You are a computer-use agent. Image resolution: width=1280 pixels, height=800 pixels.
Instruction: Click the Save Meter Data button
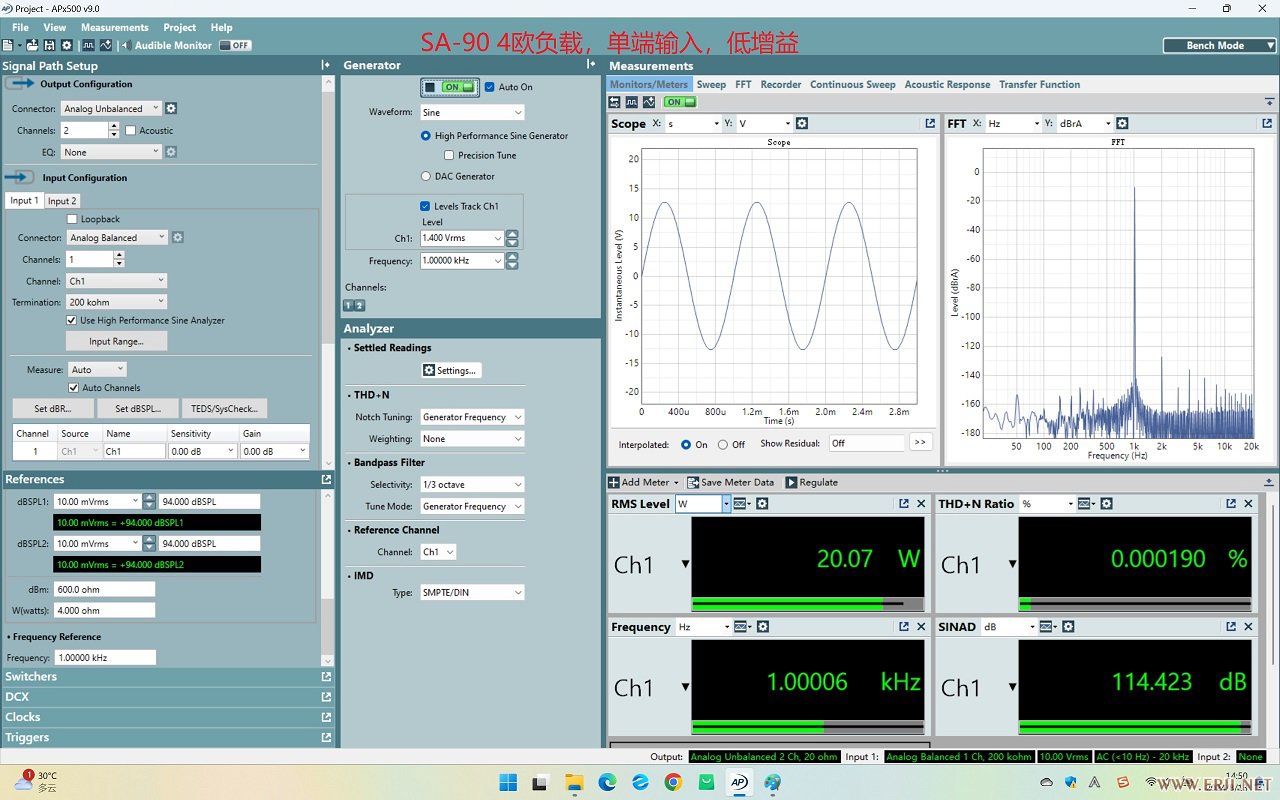730,482
